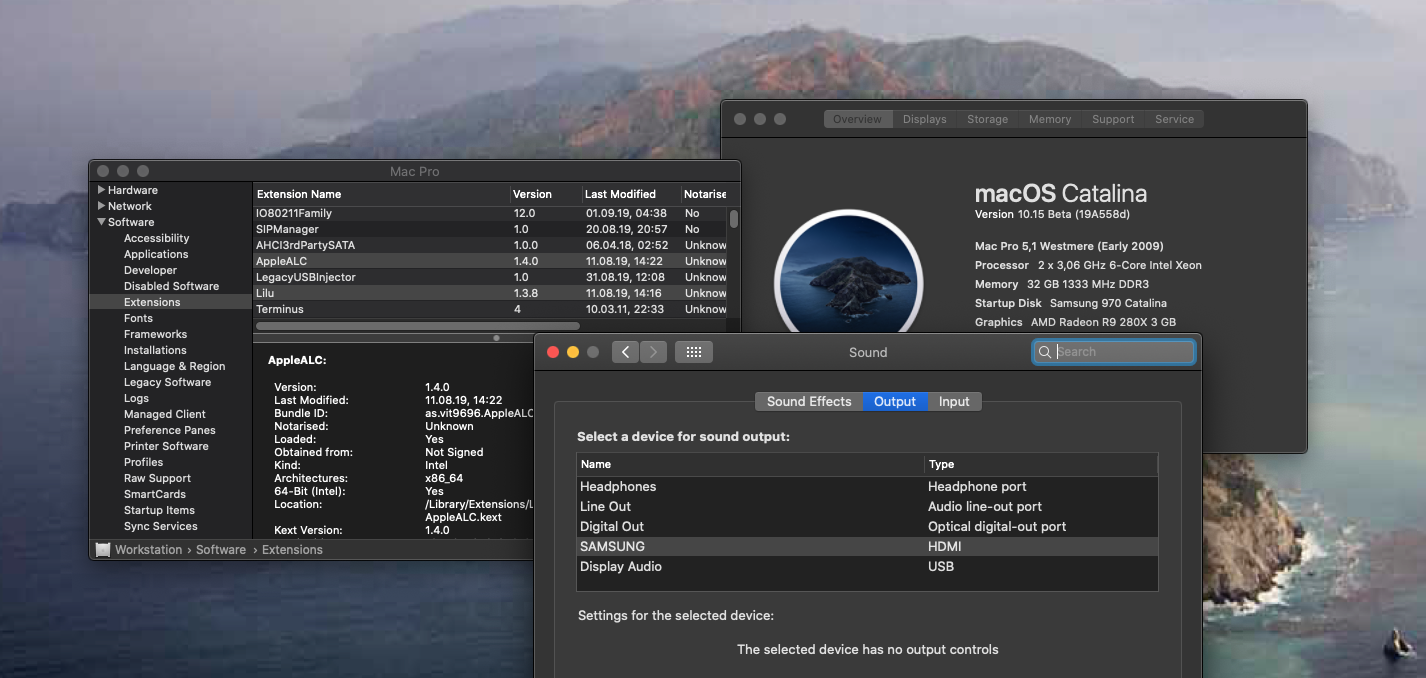
Task: Sort output devices by Type column
Action: 1041,464
